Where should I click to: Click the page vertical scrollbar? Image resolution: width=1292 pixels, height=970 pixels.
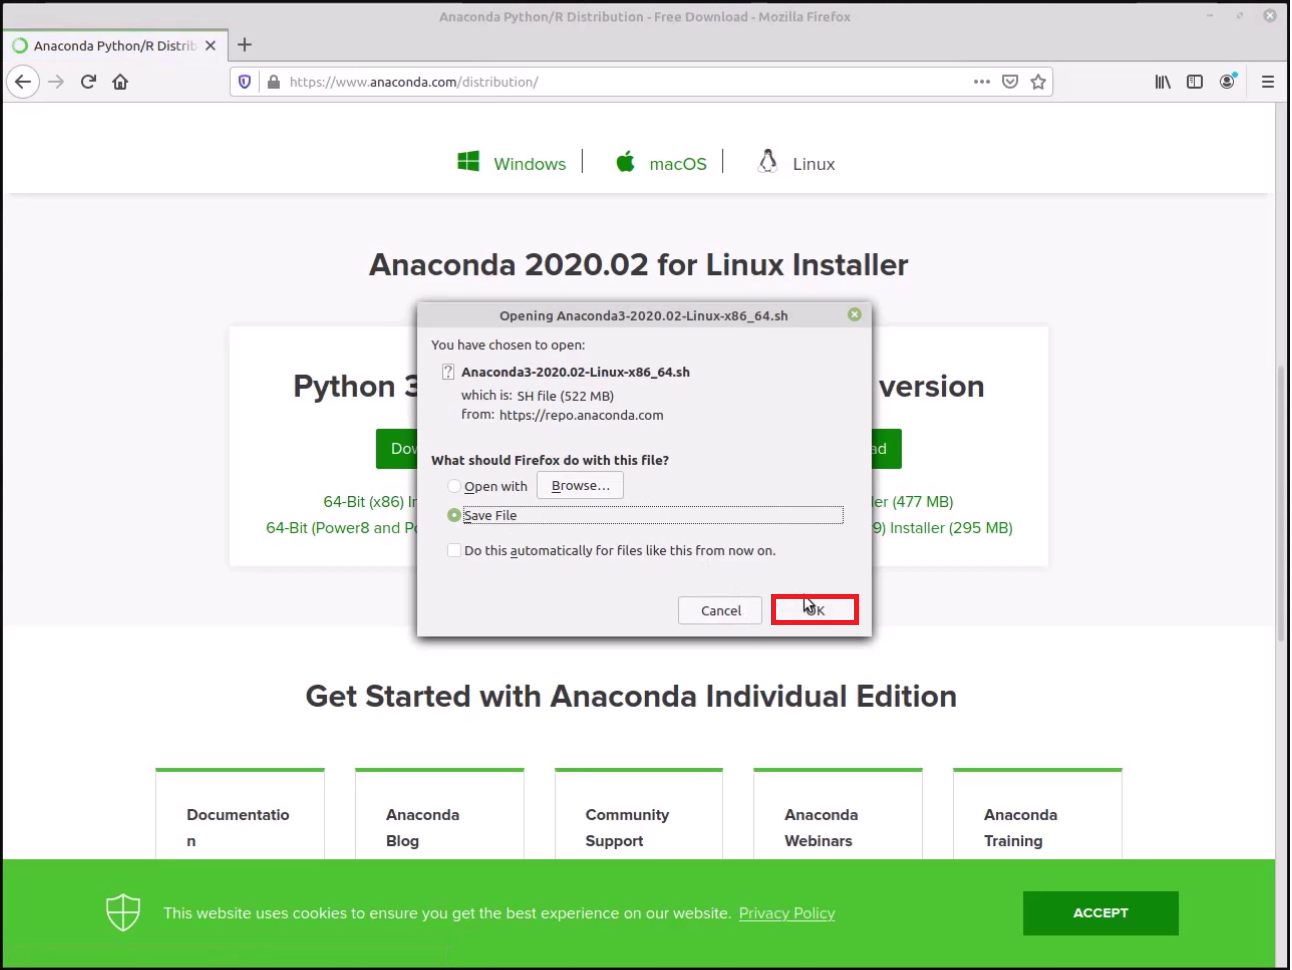[x=1282, y=503]
